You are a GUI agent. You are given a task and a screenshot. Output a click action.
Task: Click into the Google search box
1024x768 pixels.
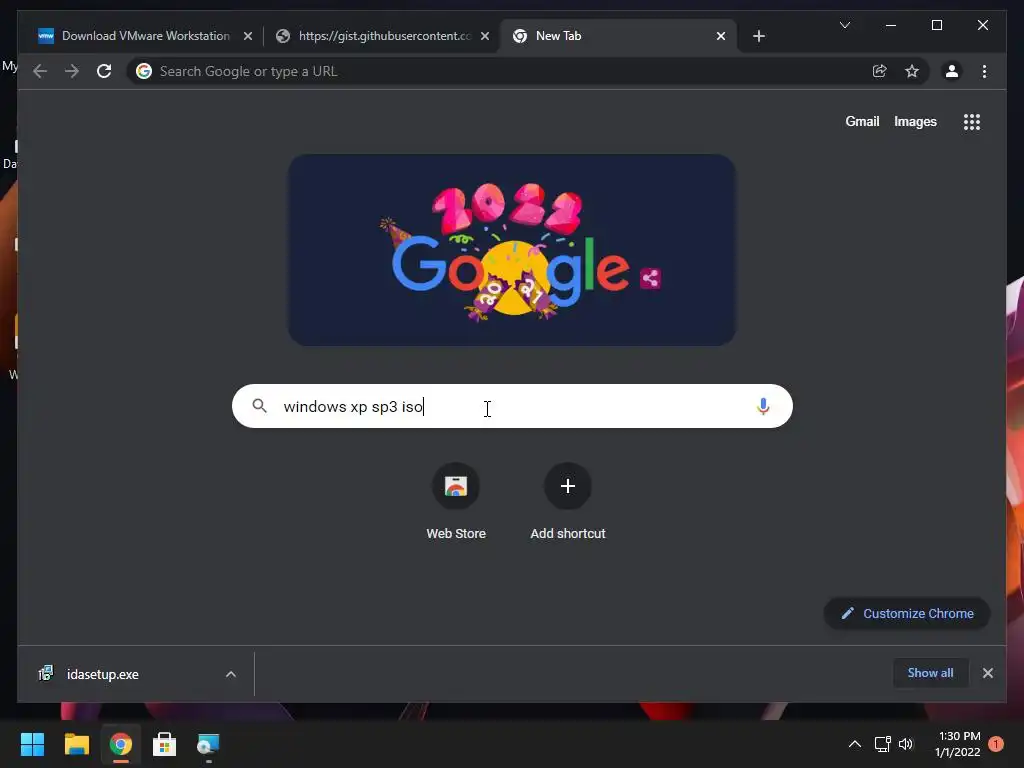pos(512,406)
